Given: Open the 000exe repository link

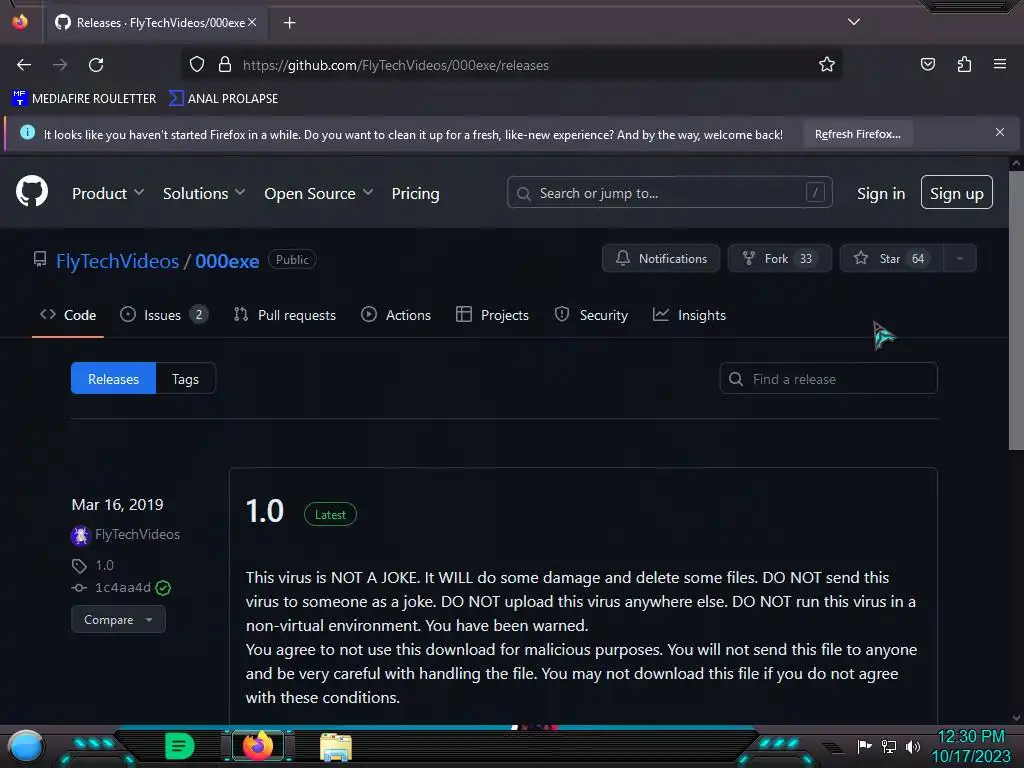Looking at the screenshot, I should tap(227, 261).
